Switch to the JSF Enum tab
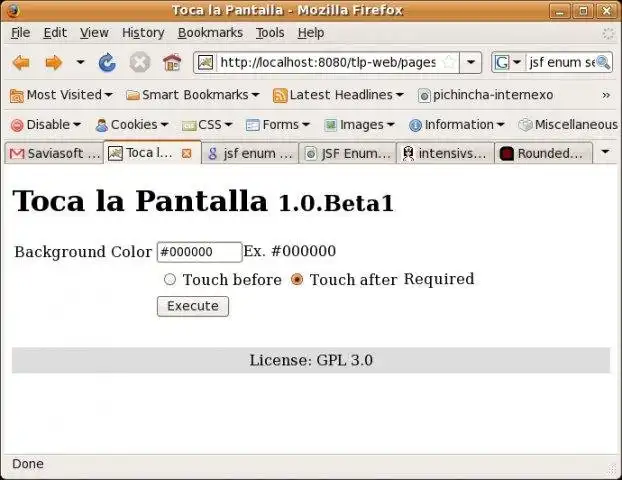Viewport: 622px width, 480px height. tap(348, 153)
